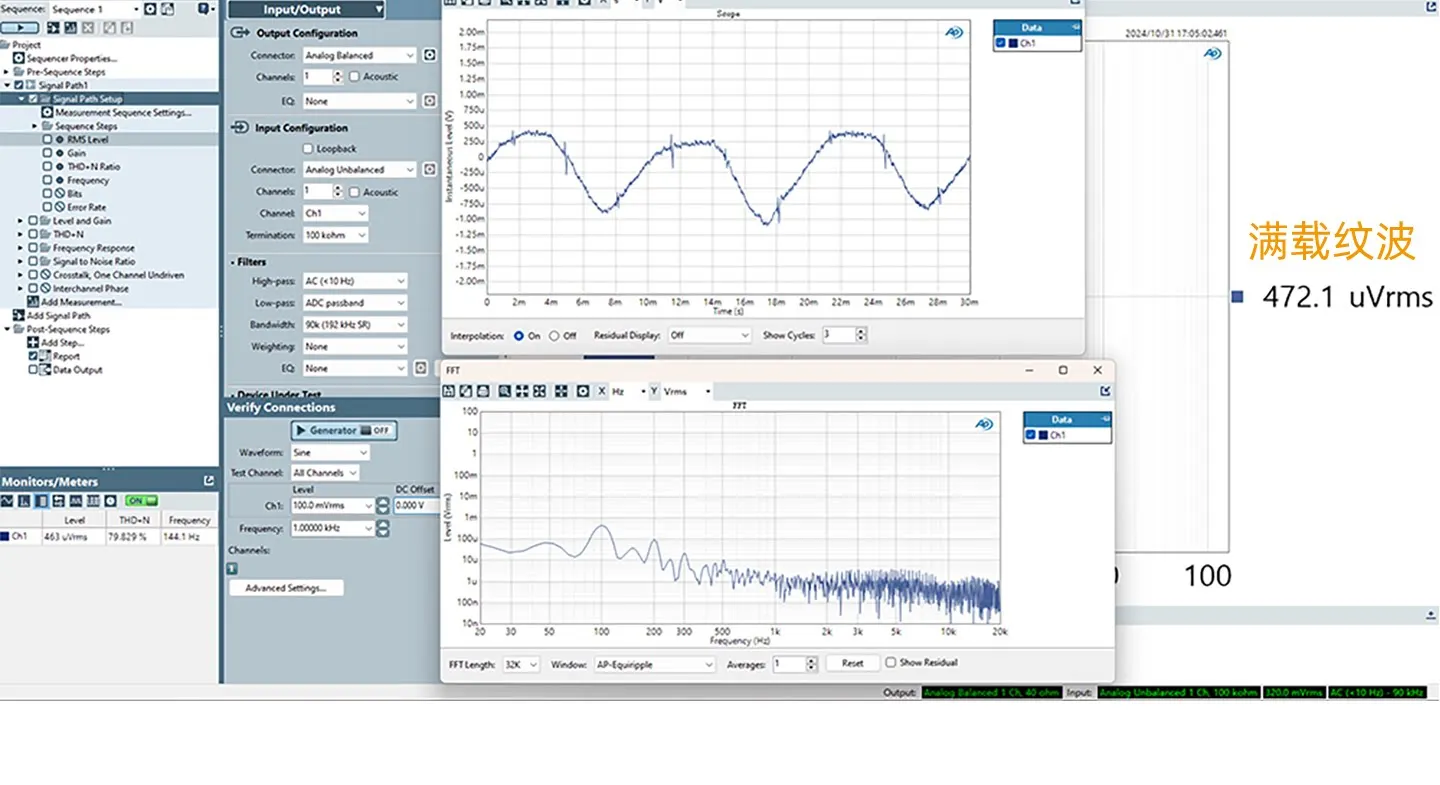Image resolution: width=1440 pixels, height=785 pixels.
Task: Select RMS Level in the project tree
Action: pos(88,140)
